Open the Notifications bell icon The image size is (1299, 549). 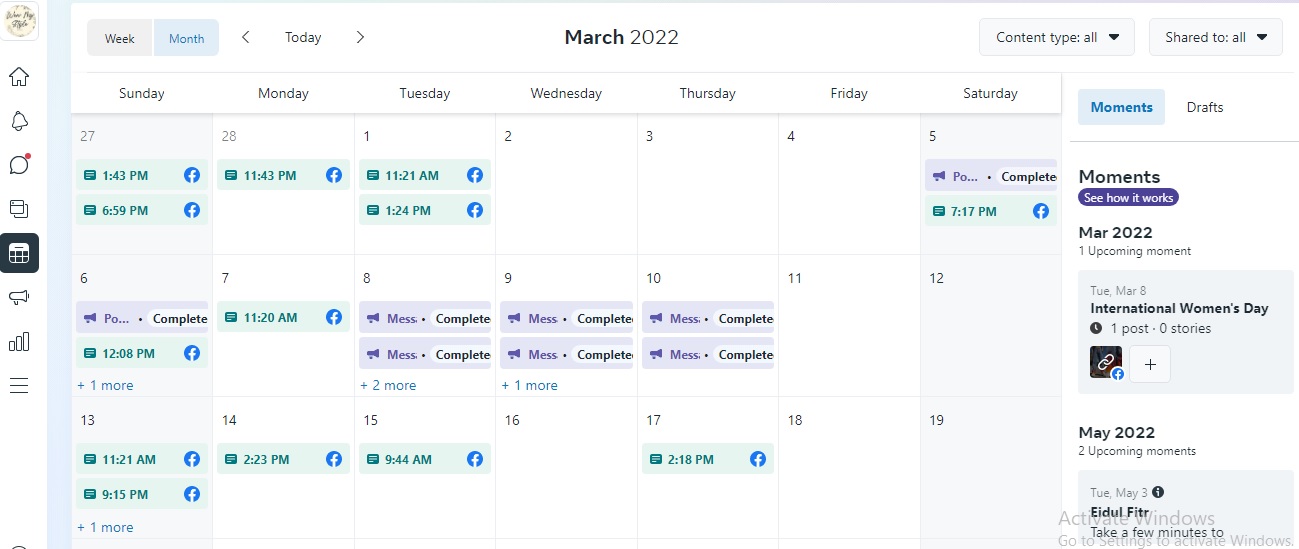(19, 121)
